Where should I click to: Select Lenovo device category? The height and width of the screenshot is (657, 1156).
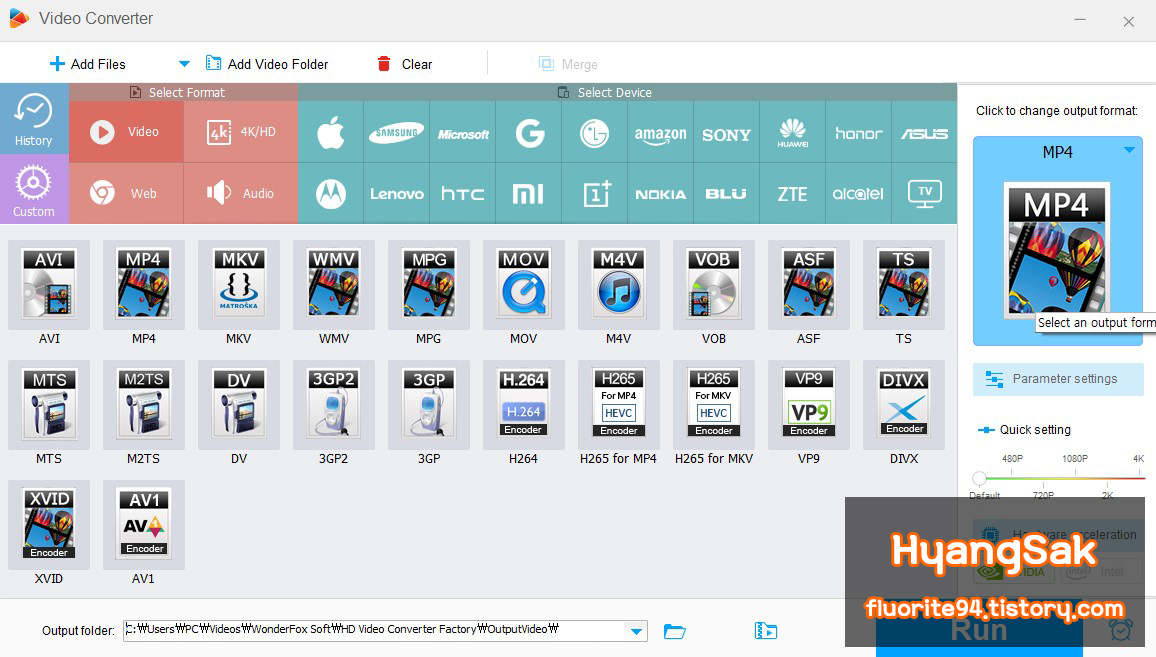point(397,194)
